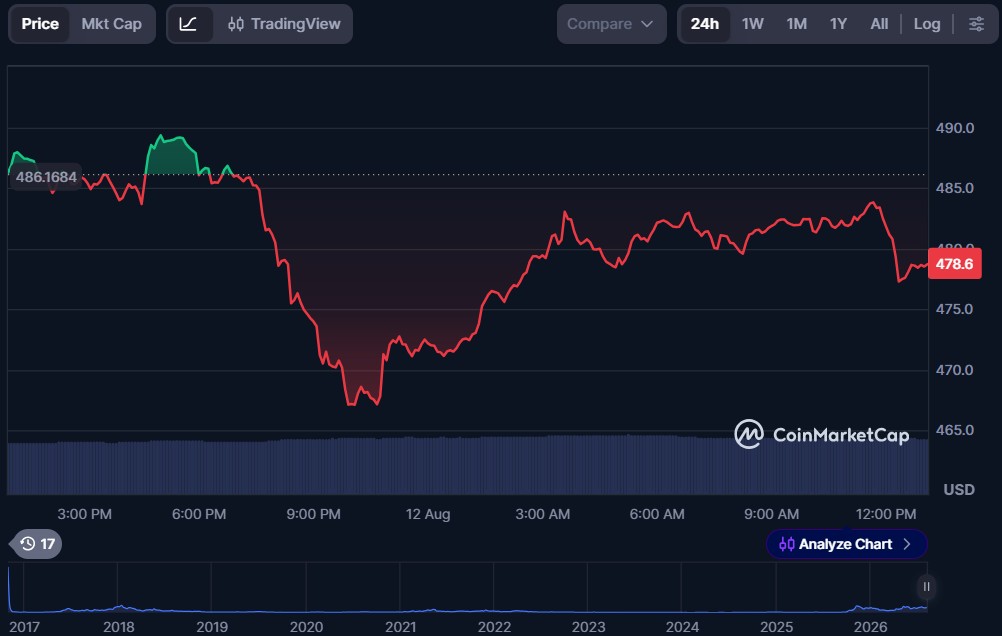Click the 475.0 price axis label
The height and width of the screenshot is (636, 1002).
[x=955, y=309]
